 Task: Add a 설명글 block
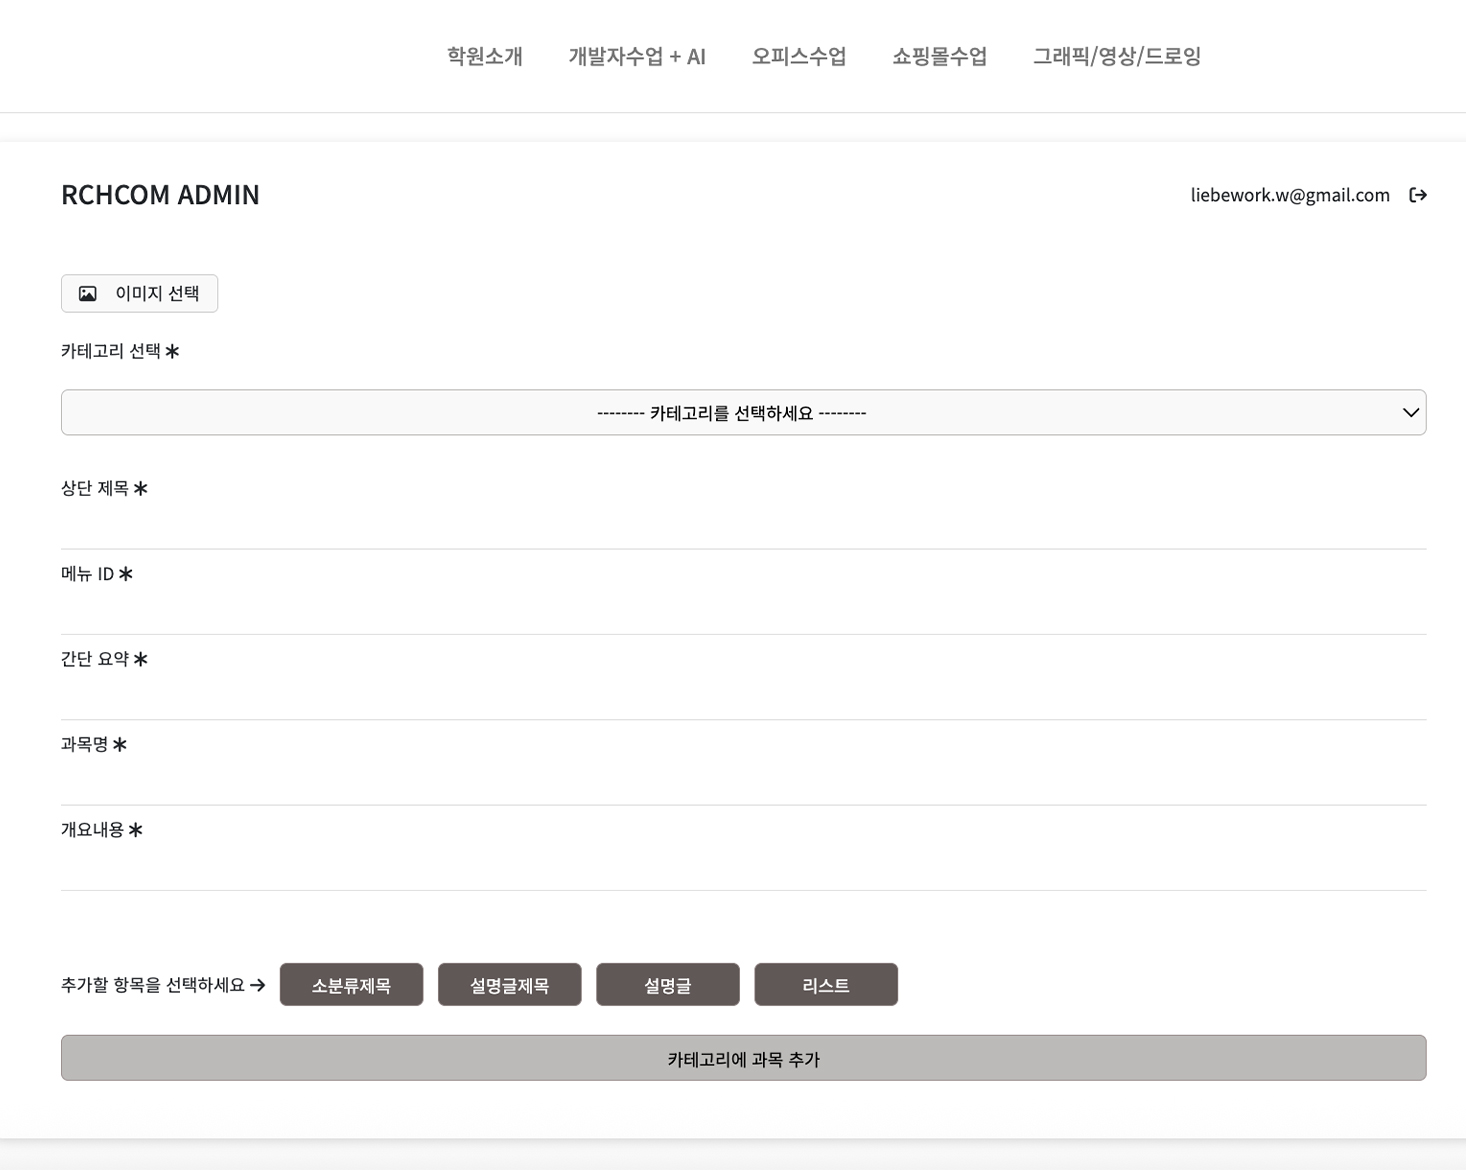[x=667, y=985]
